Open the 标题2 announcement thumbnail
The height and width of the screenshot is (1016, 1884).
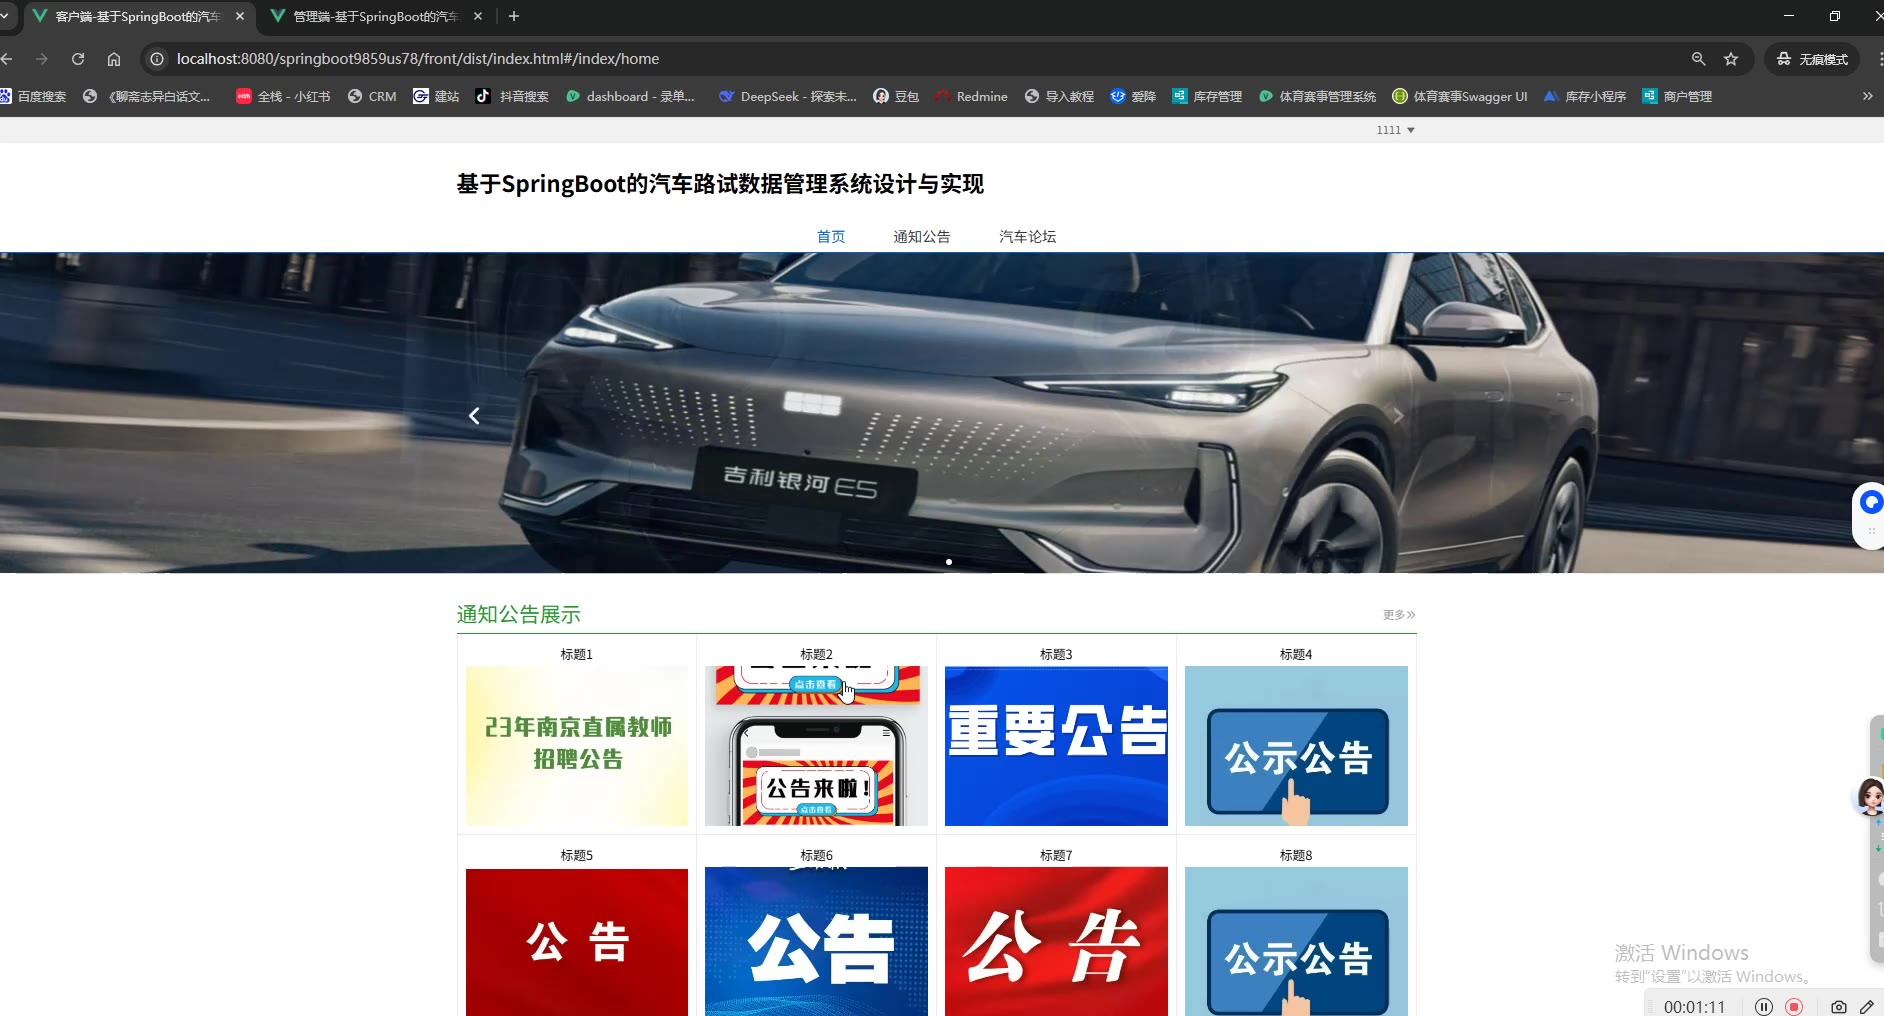816,746
